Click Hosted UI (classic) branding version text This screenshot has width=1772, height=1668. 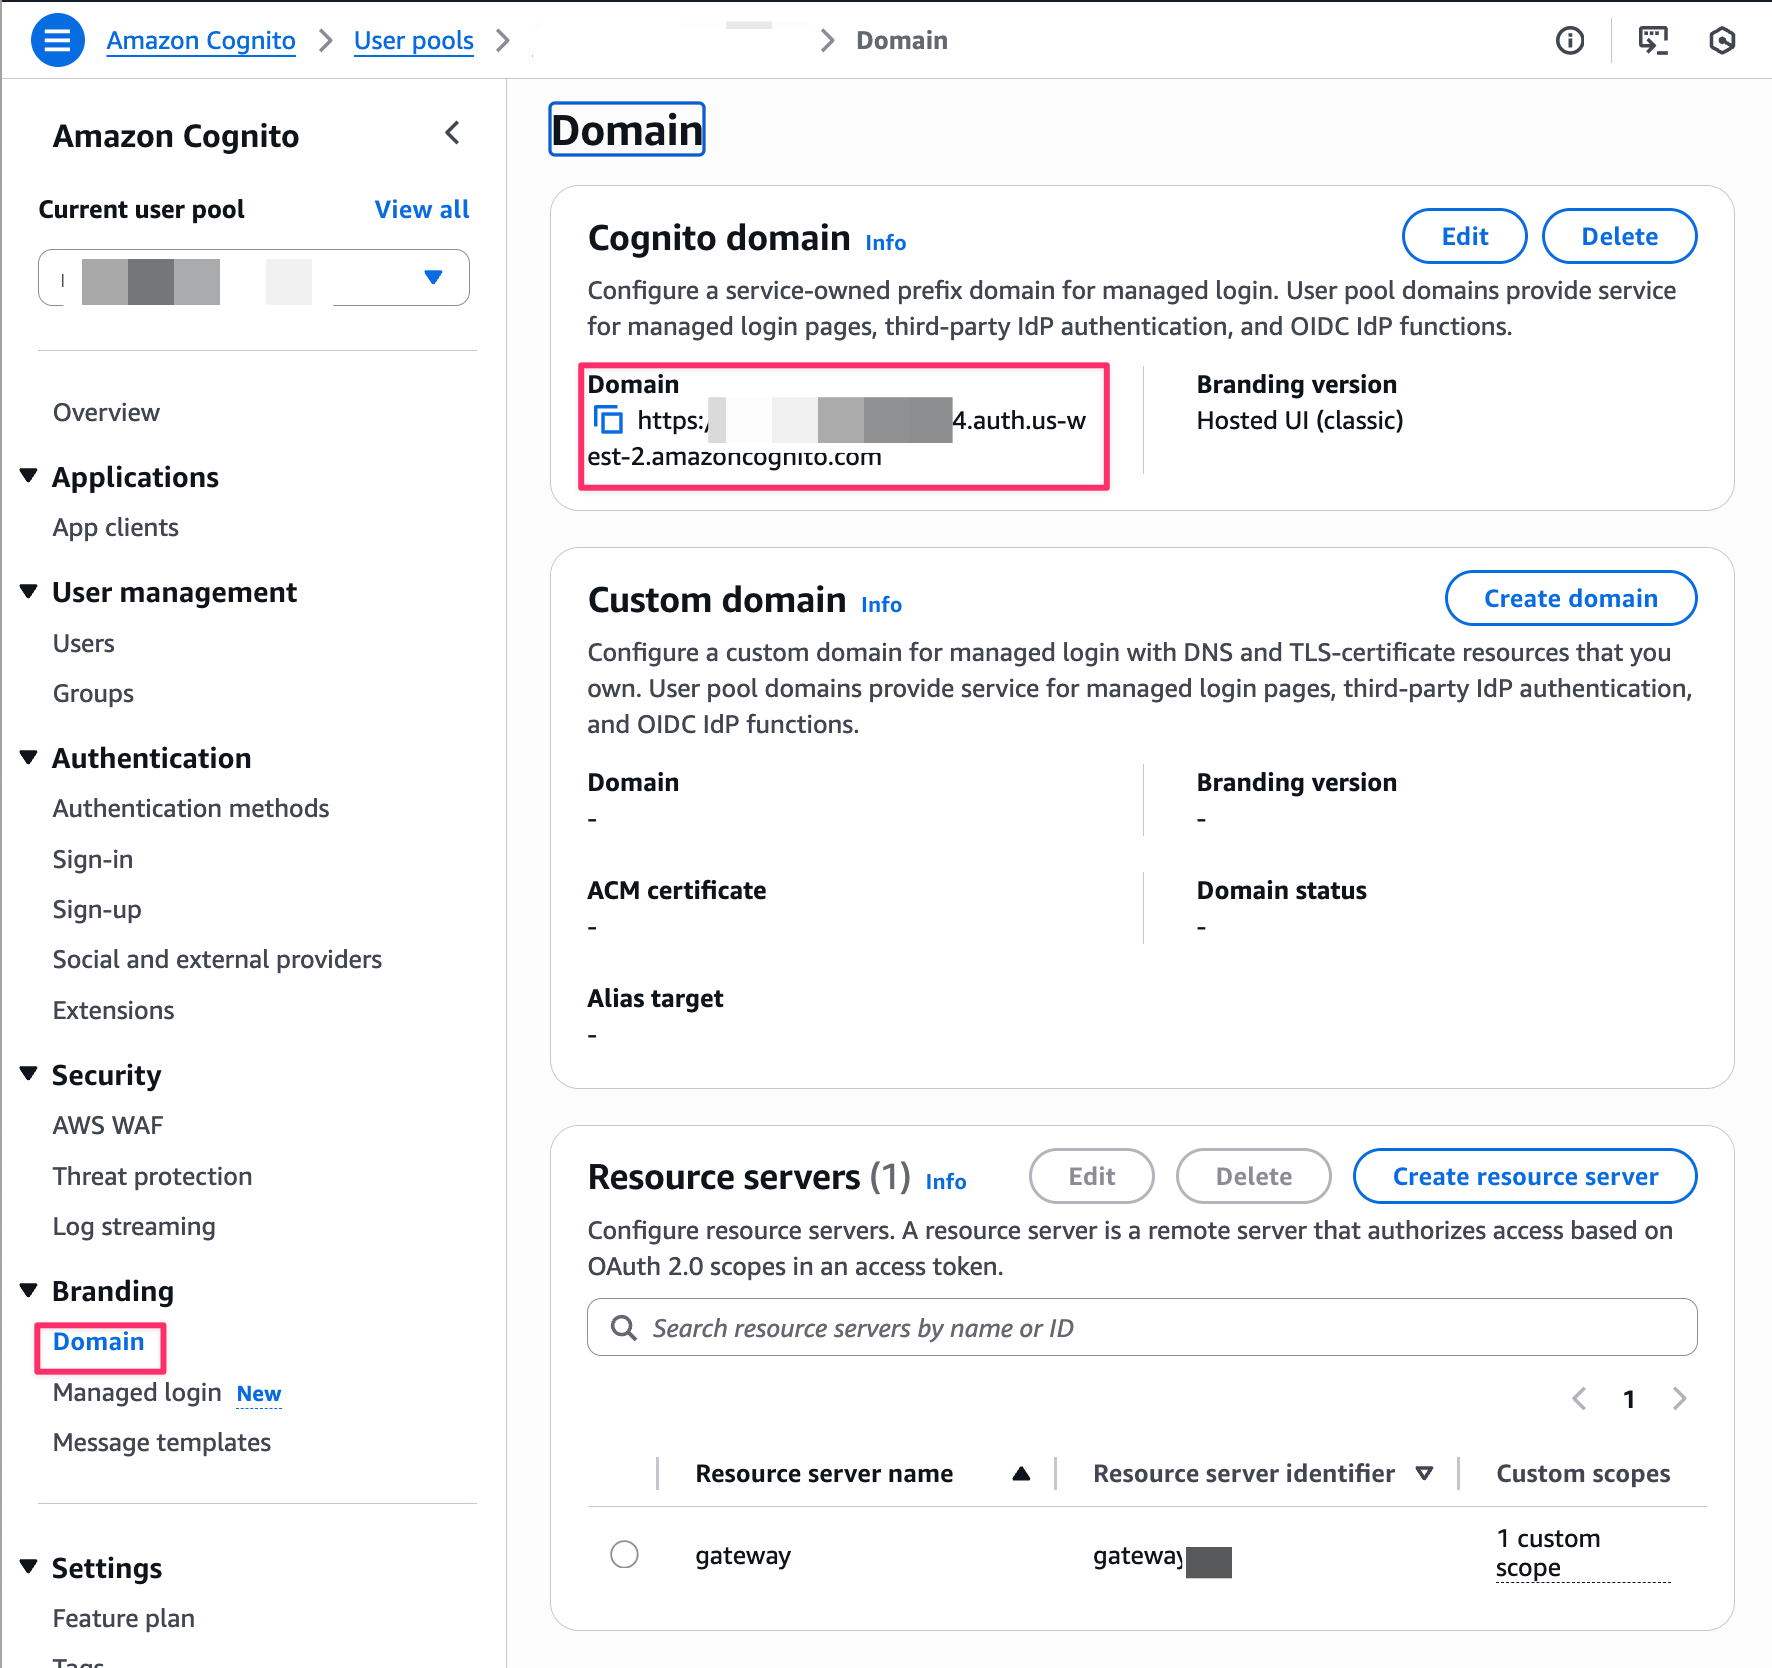(1300, 420)
